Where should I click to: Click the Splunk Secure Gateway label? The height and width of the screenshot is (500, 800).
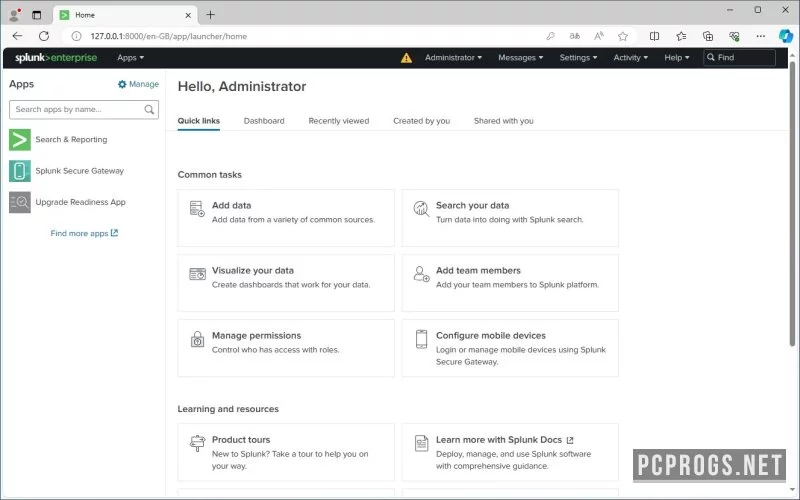point(80,171)
